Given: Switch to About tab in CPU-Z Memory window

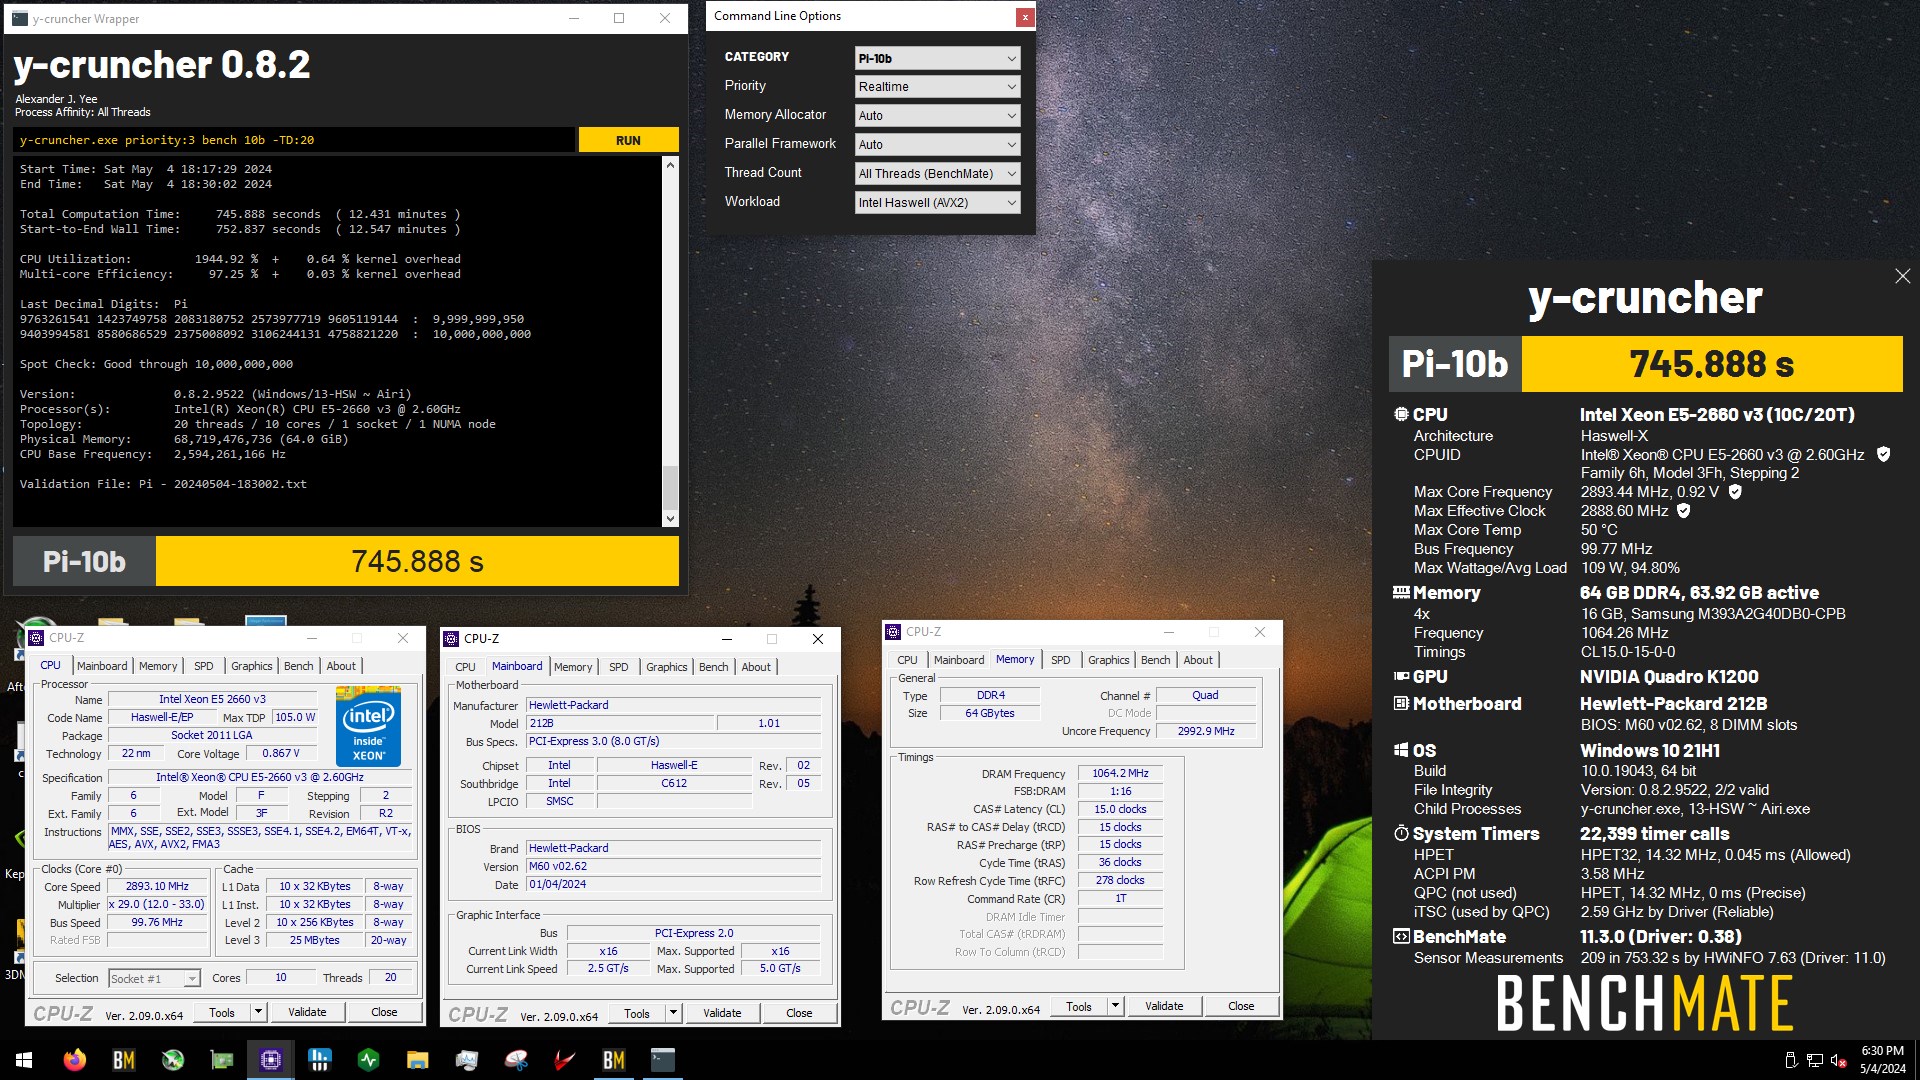Looking at the screenshot, I should (1198, 660).
